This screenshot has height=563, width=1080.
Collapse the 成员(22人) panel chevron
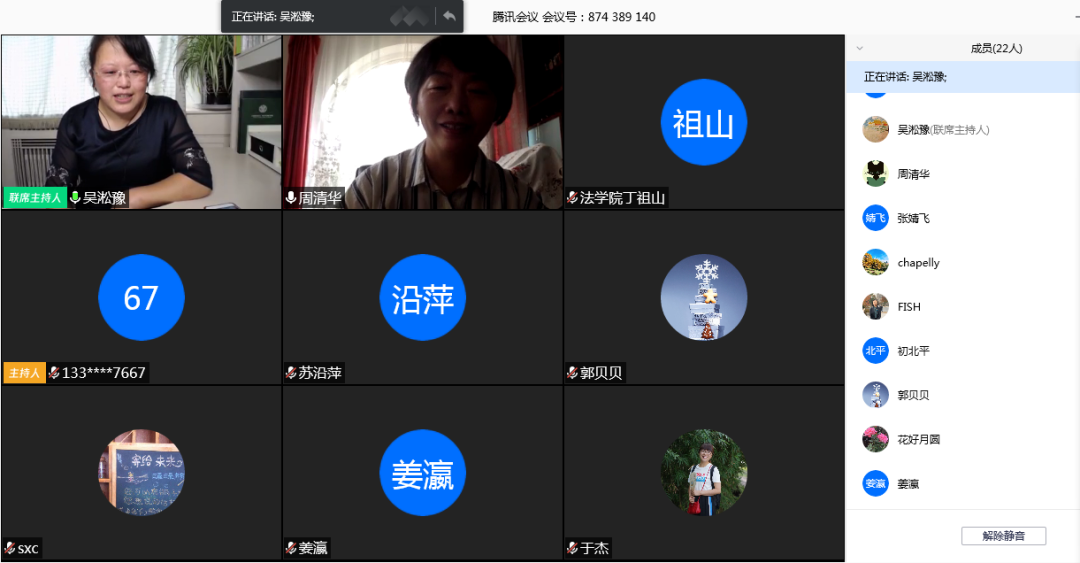point(860,48)
